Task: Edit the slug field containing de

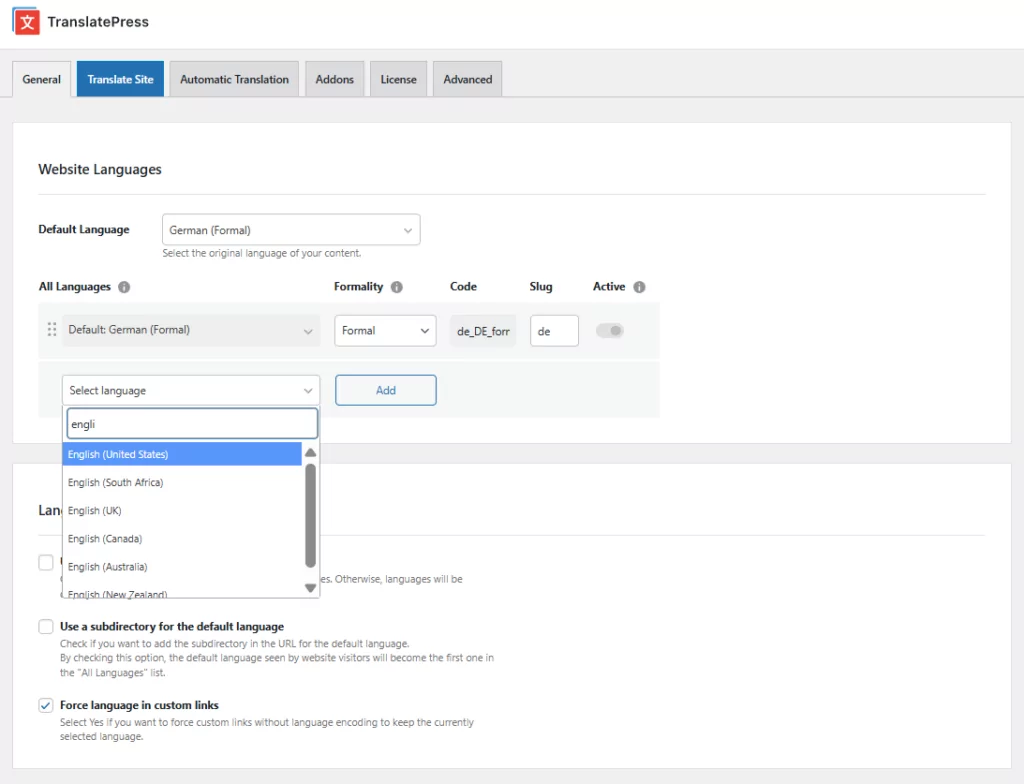Action: pyautogui.click(x=554, y=331)
